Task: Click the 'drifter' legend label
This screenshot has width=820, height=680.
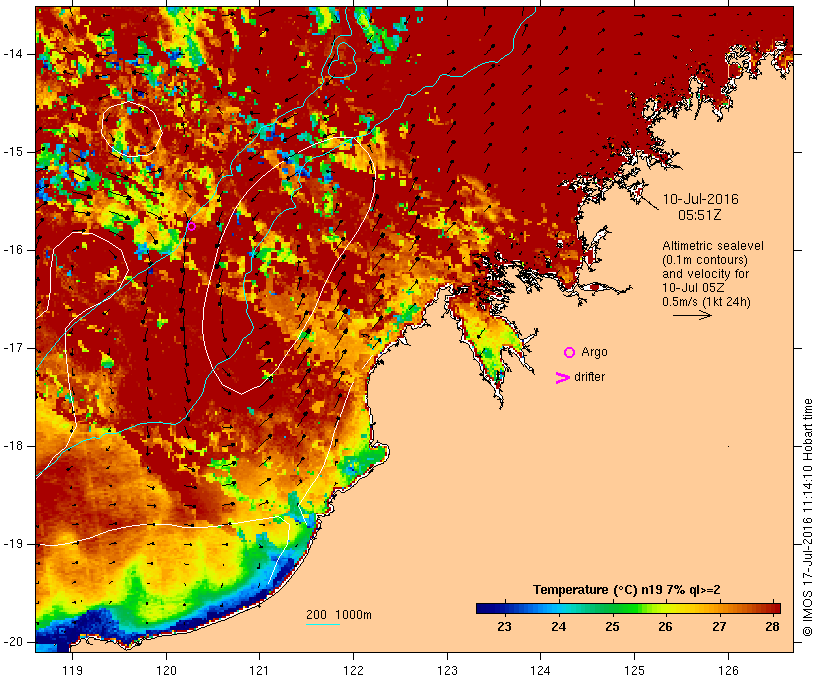Action: pyautogui.click(x=589, y=377)
